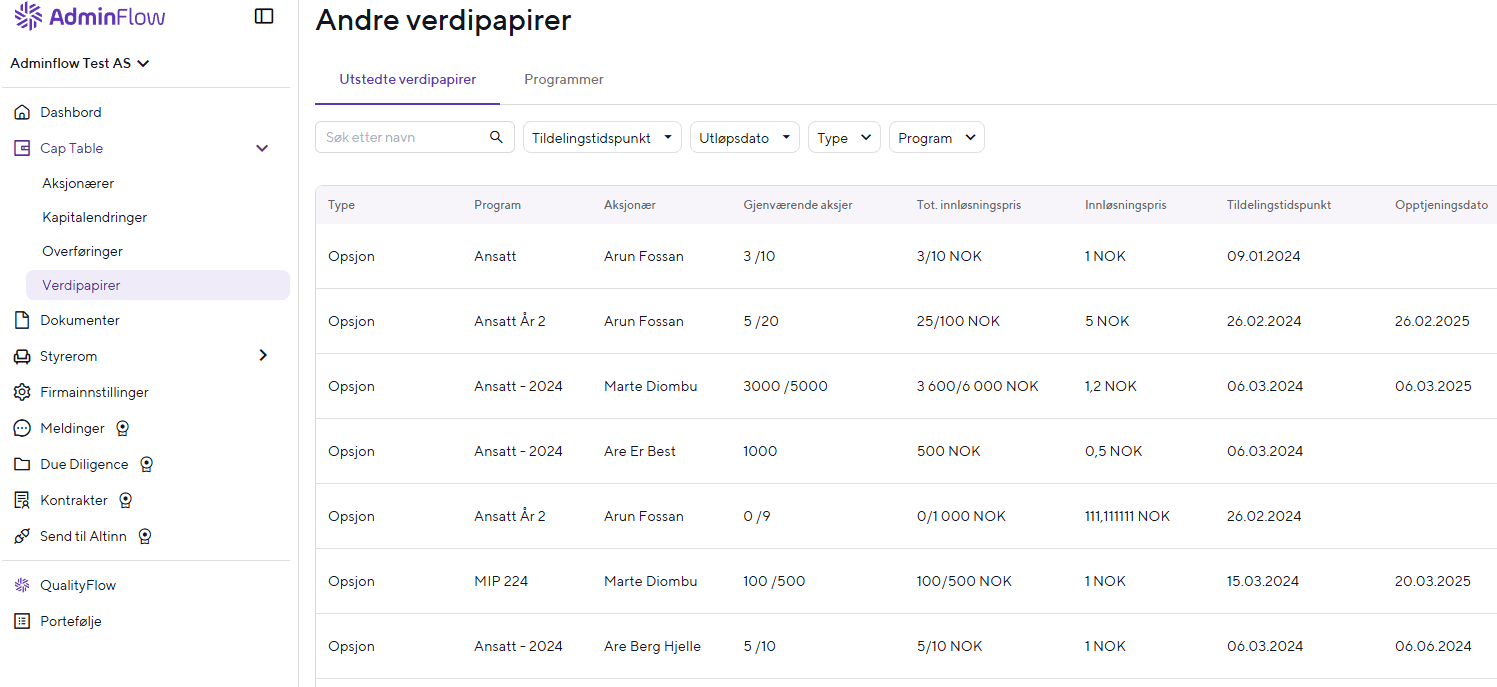The width and height of the screenshot is (1497, 687).
Task: Open Overføringer in the sidebar
Action: 83,251
